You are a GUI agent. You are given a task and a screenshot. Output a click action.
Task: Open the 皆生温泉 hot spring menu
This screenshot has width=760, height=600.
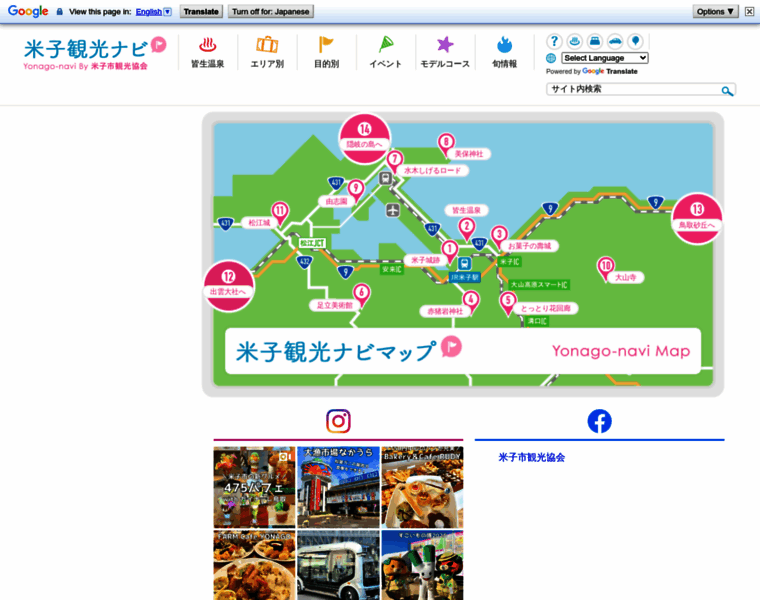tap(207, 52)
